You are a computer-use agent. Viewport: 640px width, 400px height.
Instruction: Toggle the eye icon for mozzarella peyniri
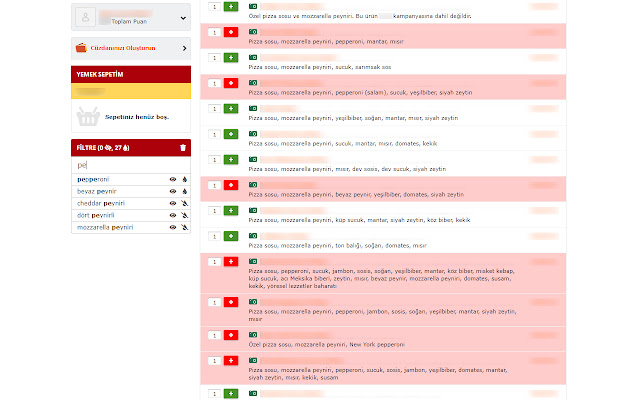[x=173, y=227]
